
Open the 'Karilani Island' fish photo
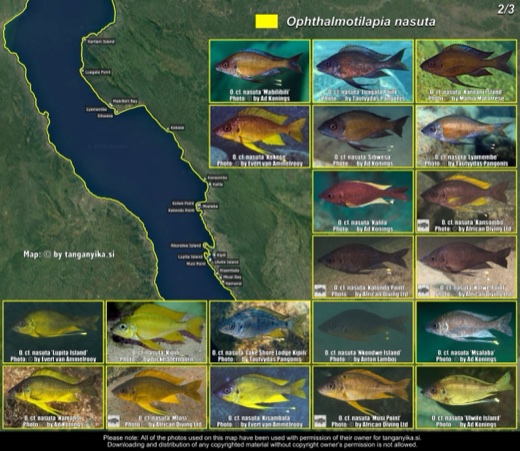click(466, 71)
